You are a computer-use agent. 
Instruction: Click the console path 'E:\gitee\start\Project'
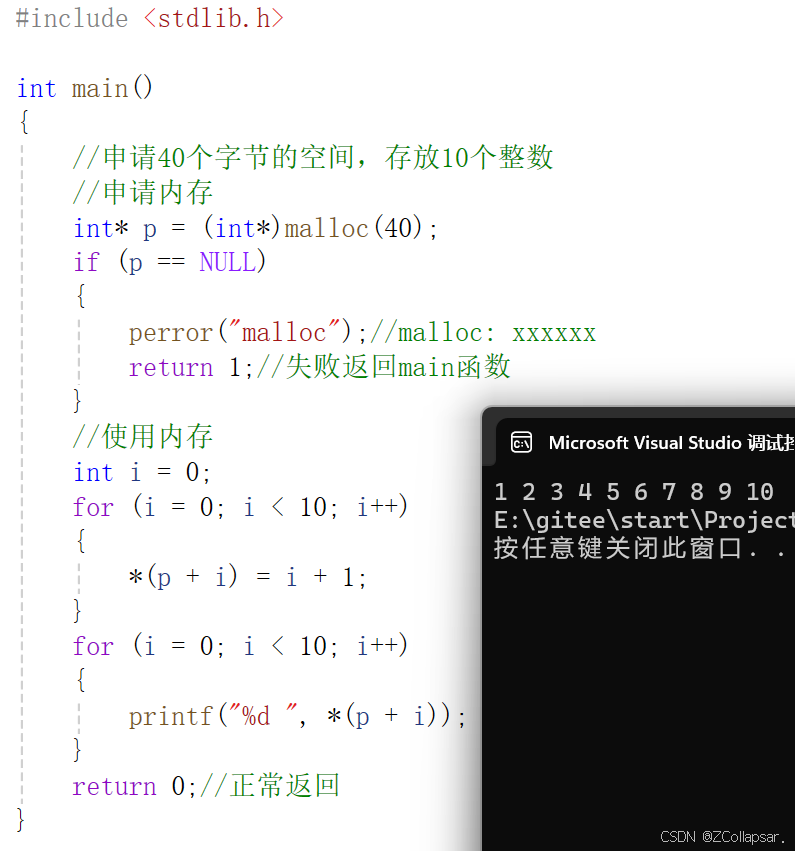(644, 520)
